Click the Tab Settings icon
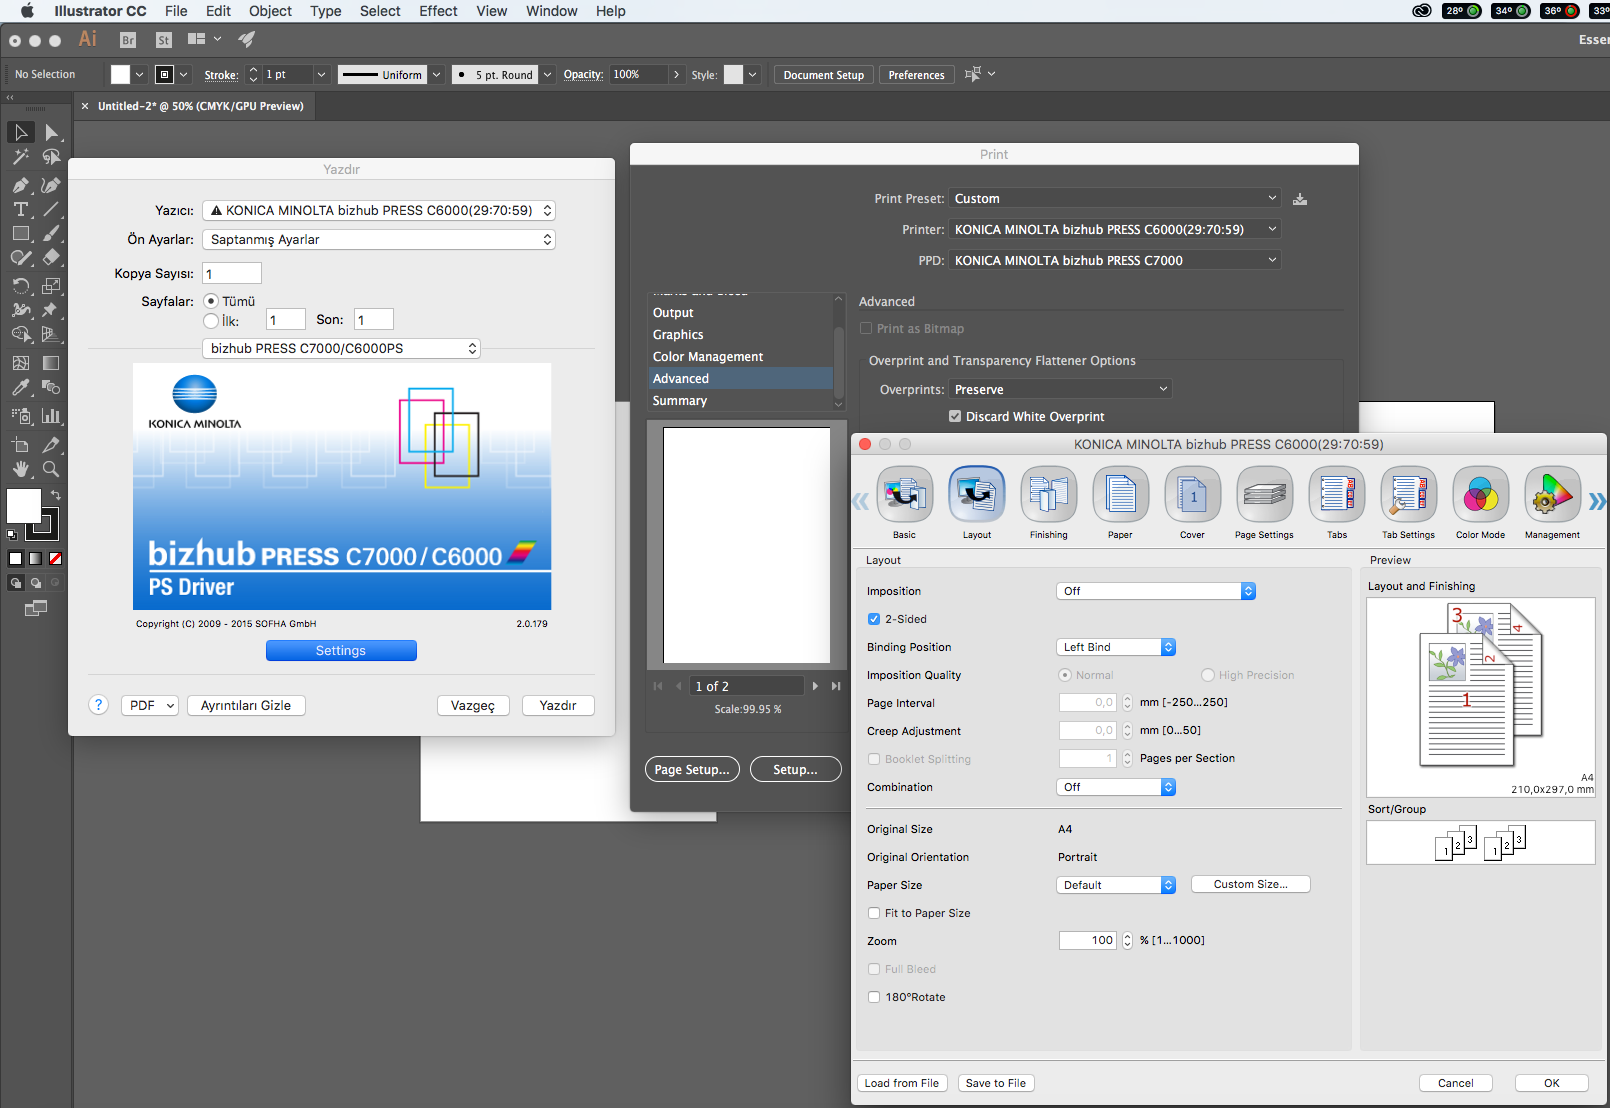The height and width of the screenshot is (1108, 1610). (1408, 495)
